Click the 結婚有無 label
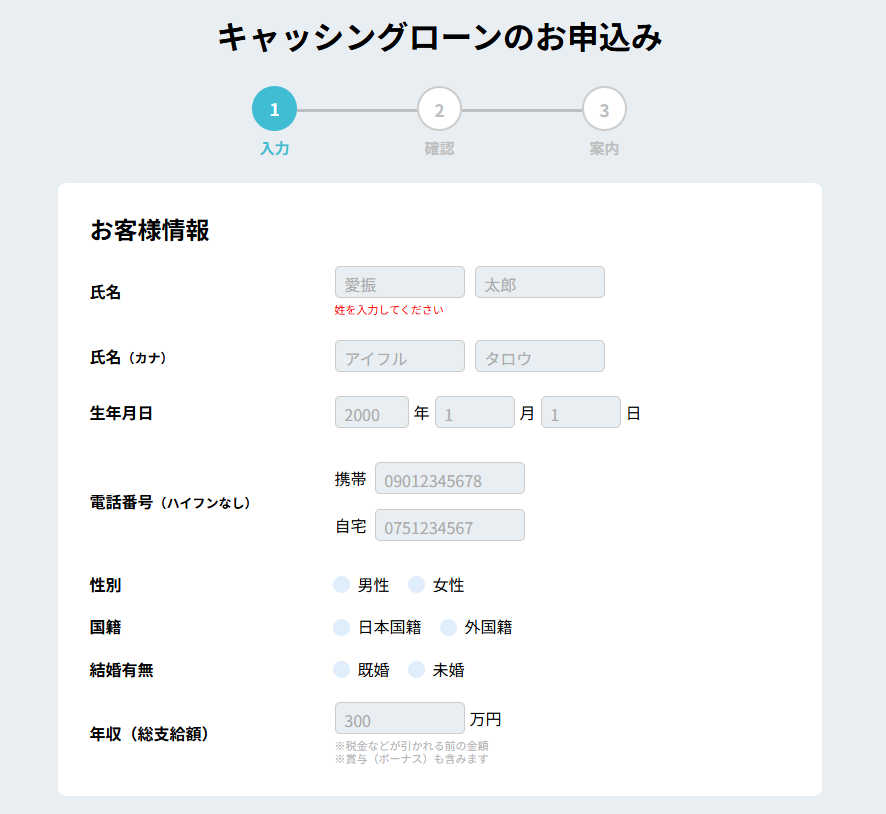Viewport: 886px width, 814px height. (x=121, y=670)
